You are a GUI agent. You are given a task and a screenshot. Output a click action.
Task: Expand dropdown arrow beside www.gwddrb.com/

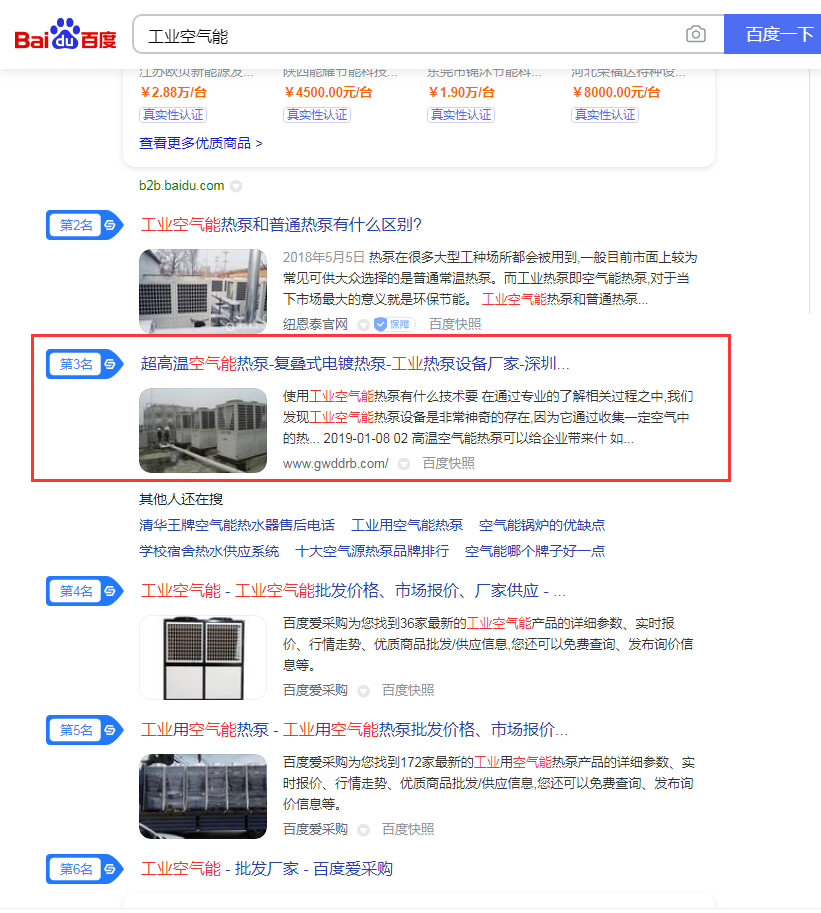click(404, 464)
